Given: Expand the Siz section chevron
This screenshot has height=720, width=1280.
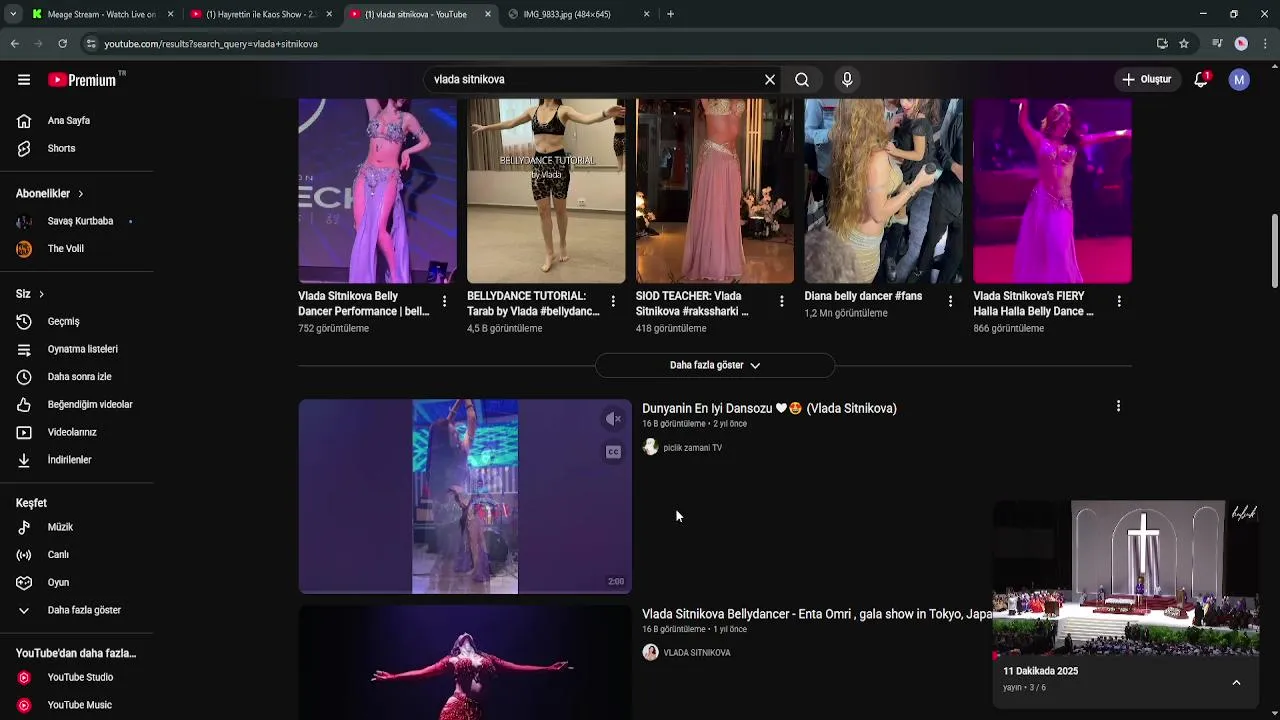Looking at the screenshot, I should (x=41, y=294).
